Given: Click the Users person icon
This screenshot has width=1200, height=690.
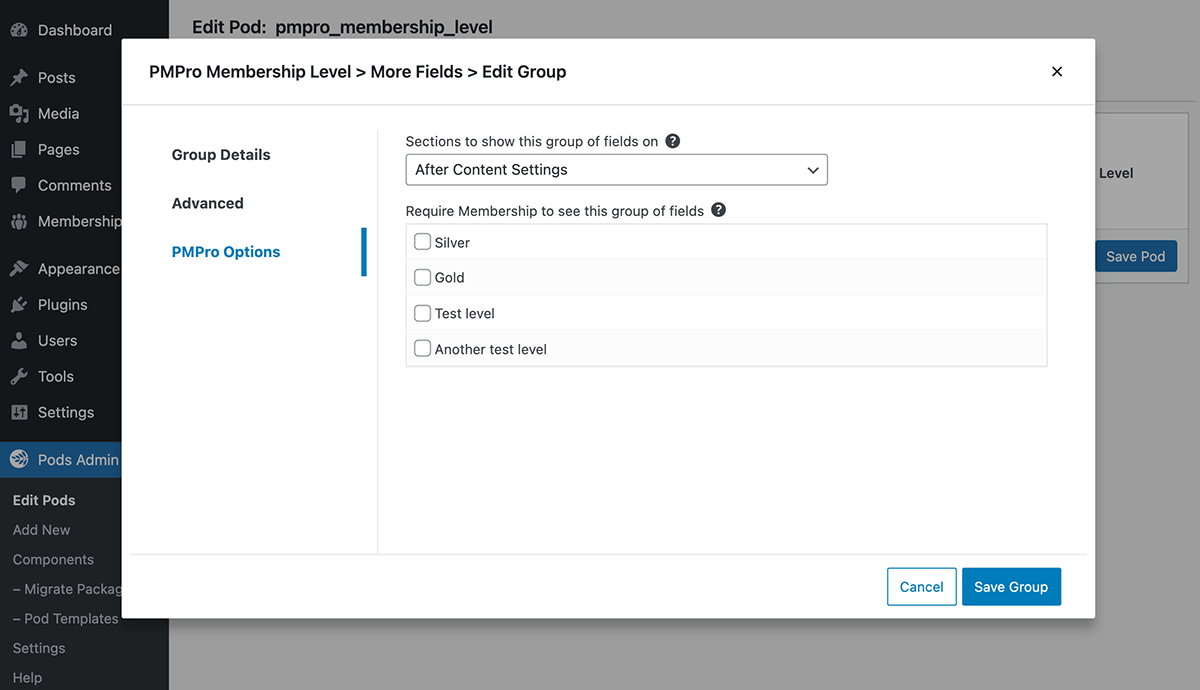Looking at the screenshot, I should coord(19,340).
